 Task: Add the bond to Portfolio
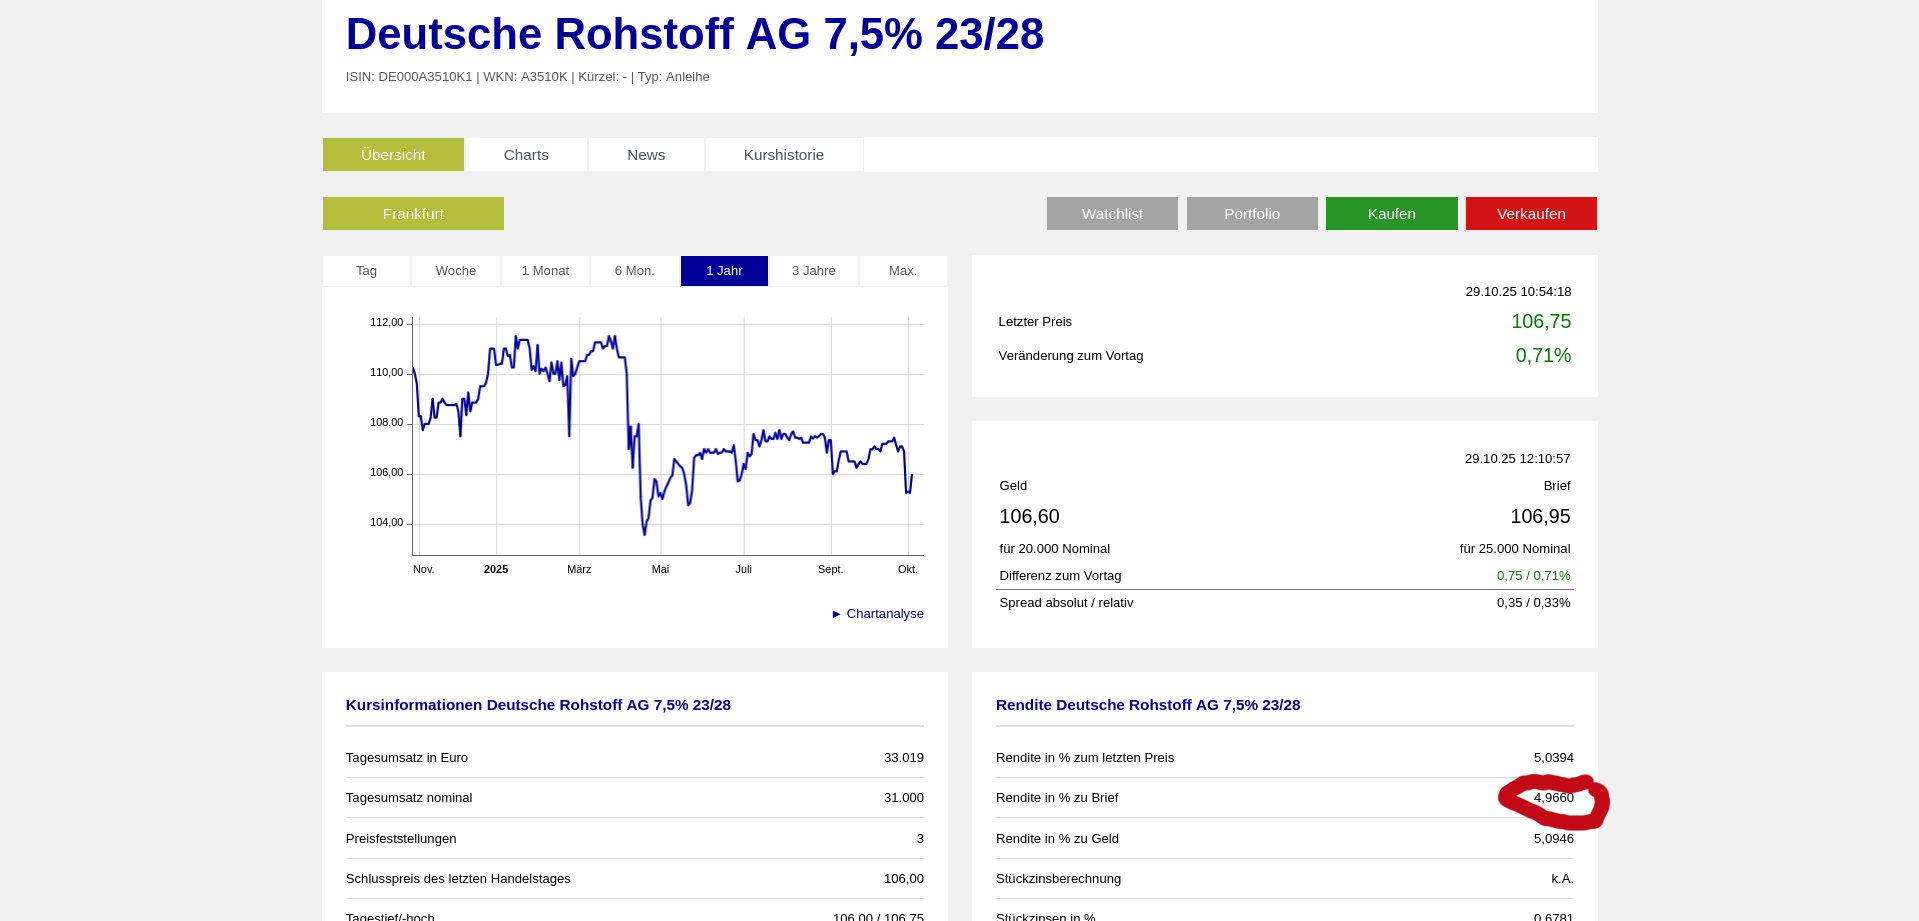[x=1251, y=214]
